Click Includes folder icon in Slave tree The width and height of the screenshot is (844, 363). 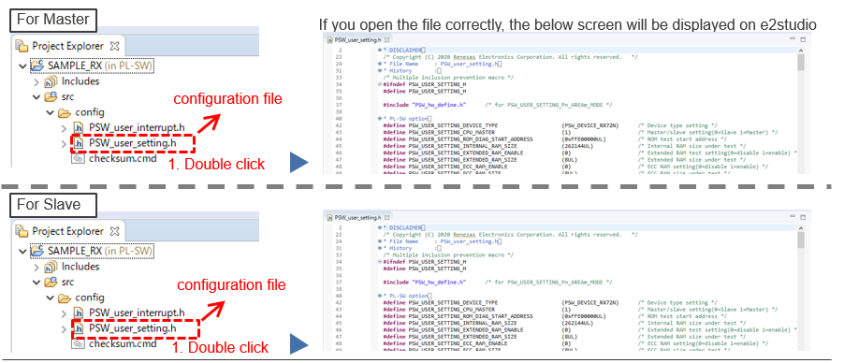pyautogui.click(x=51, y=267)
